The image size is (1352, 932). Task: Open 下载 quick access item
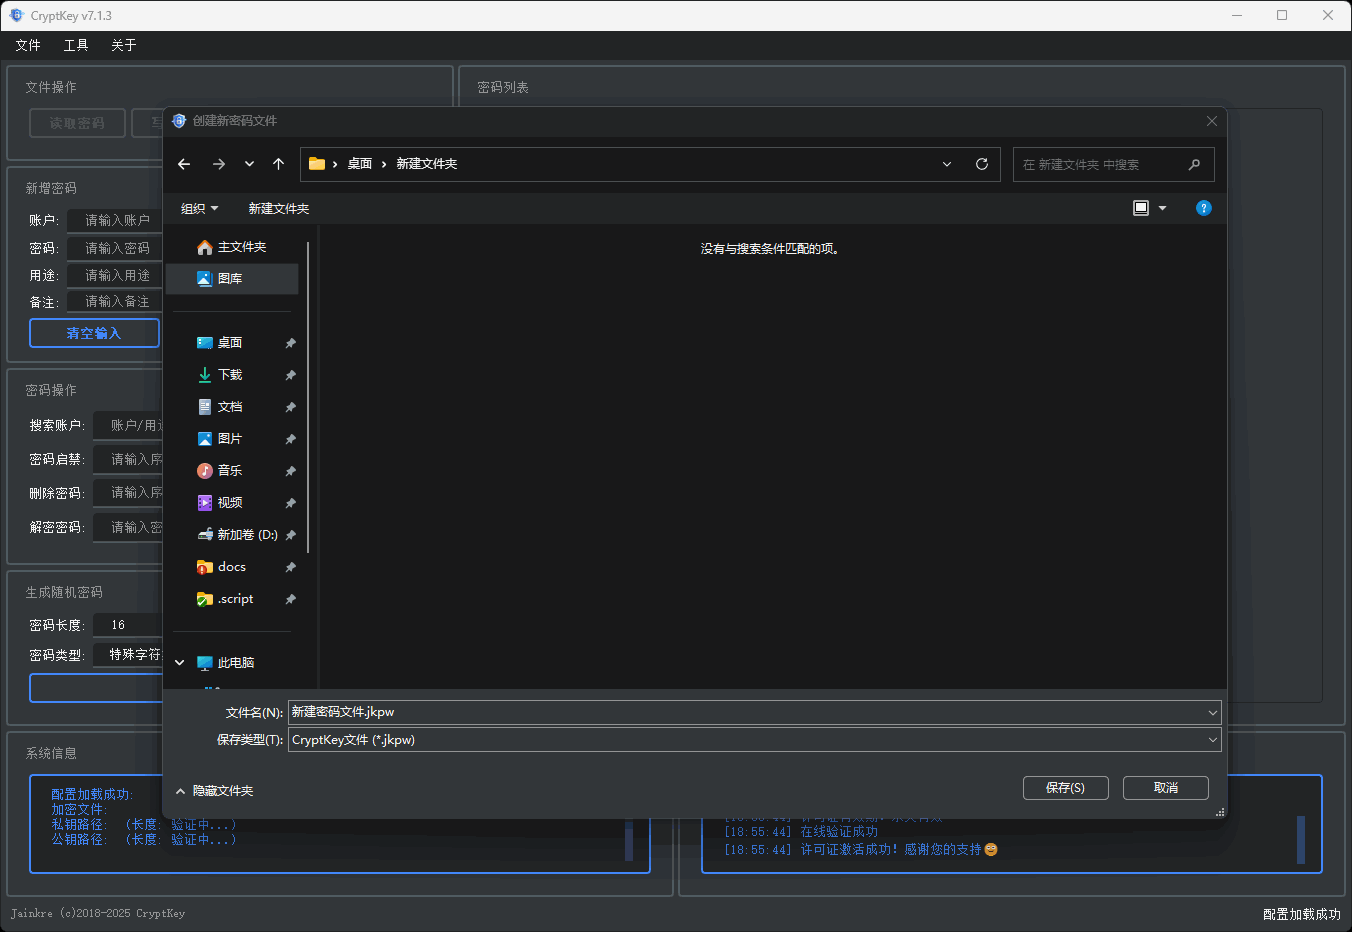pos(232,375)
